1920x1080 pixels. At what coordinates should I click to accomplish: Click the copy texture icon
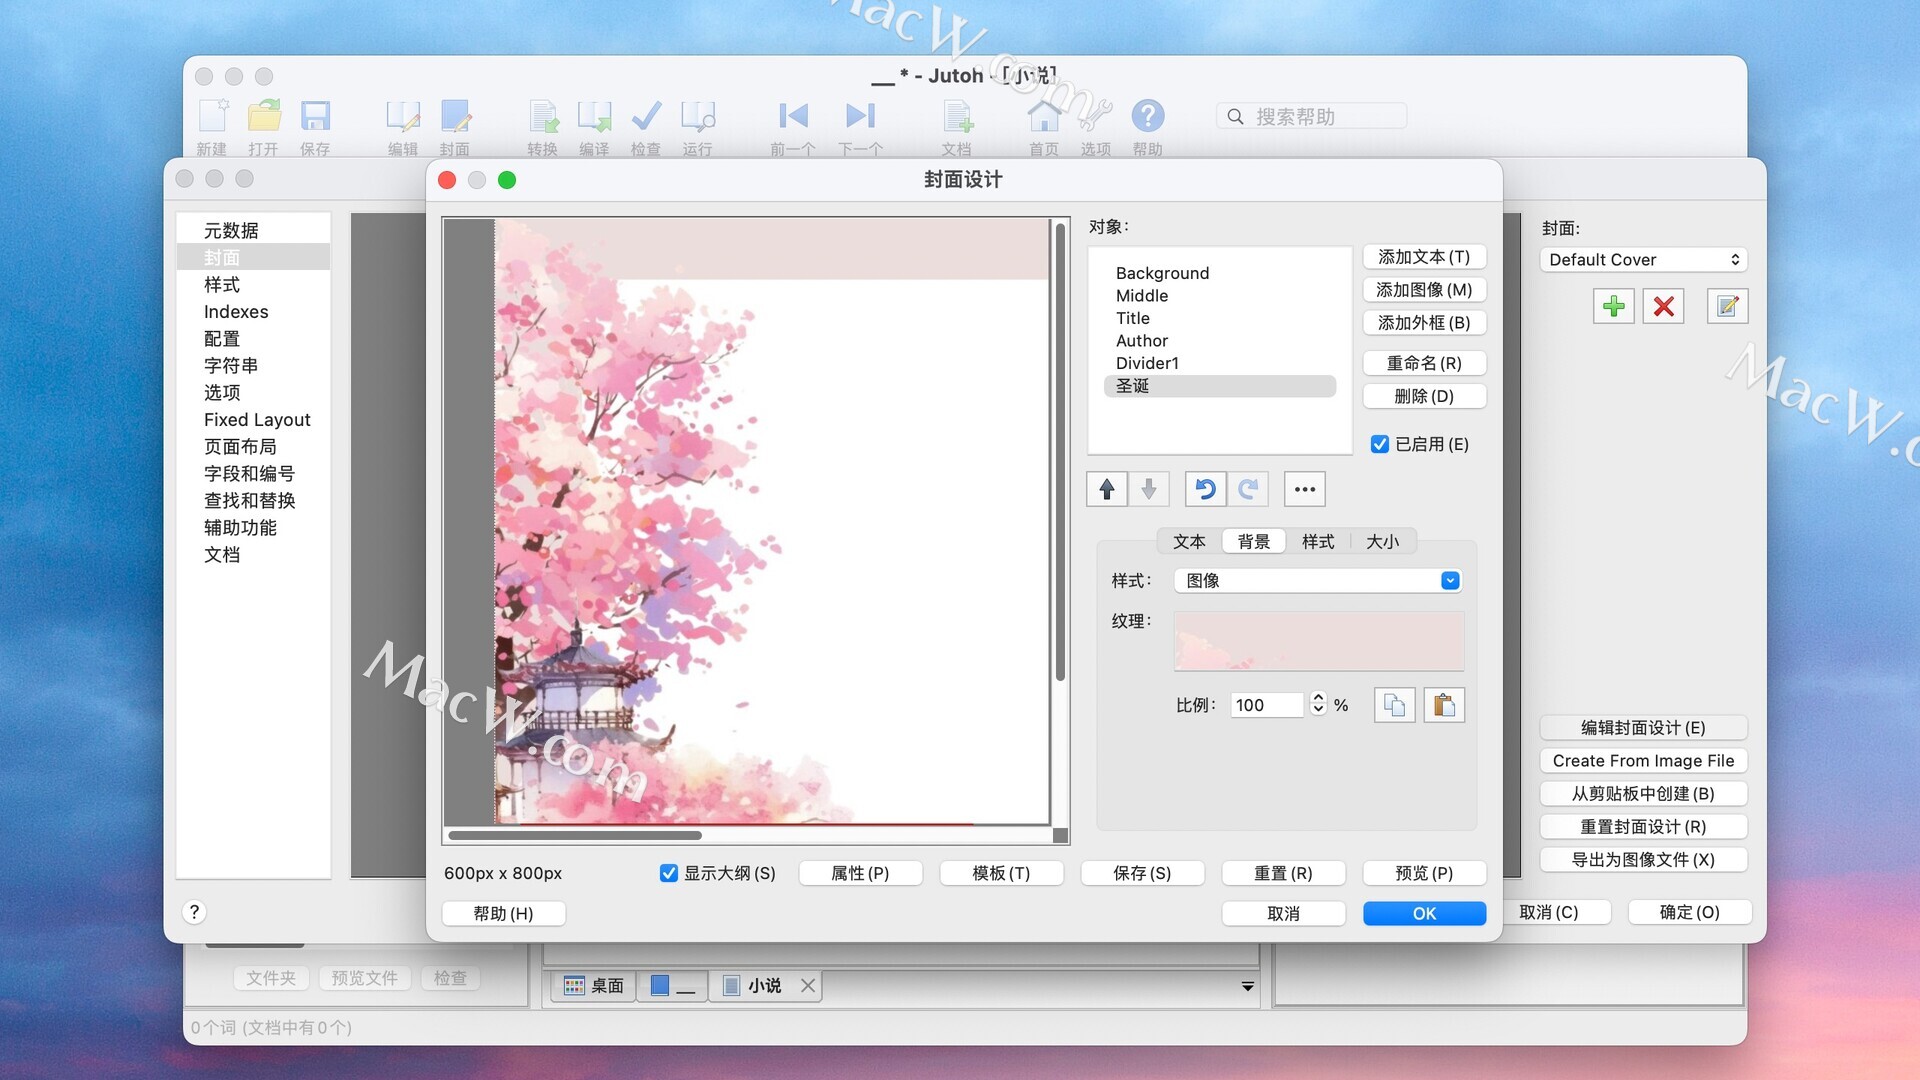(x=1394, y=705)
